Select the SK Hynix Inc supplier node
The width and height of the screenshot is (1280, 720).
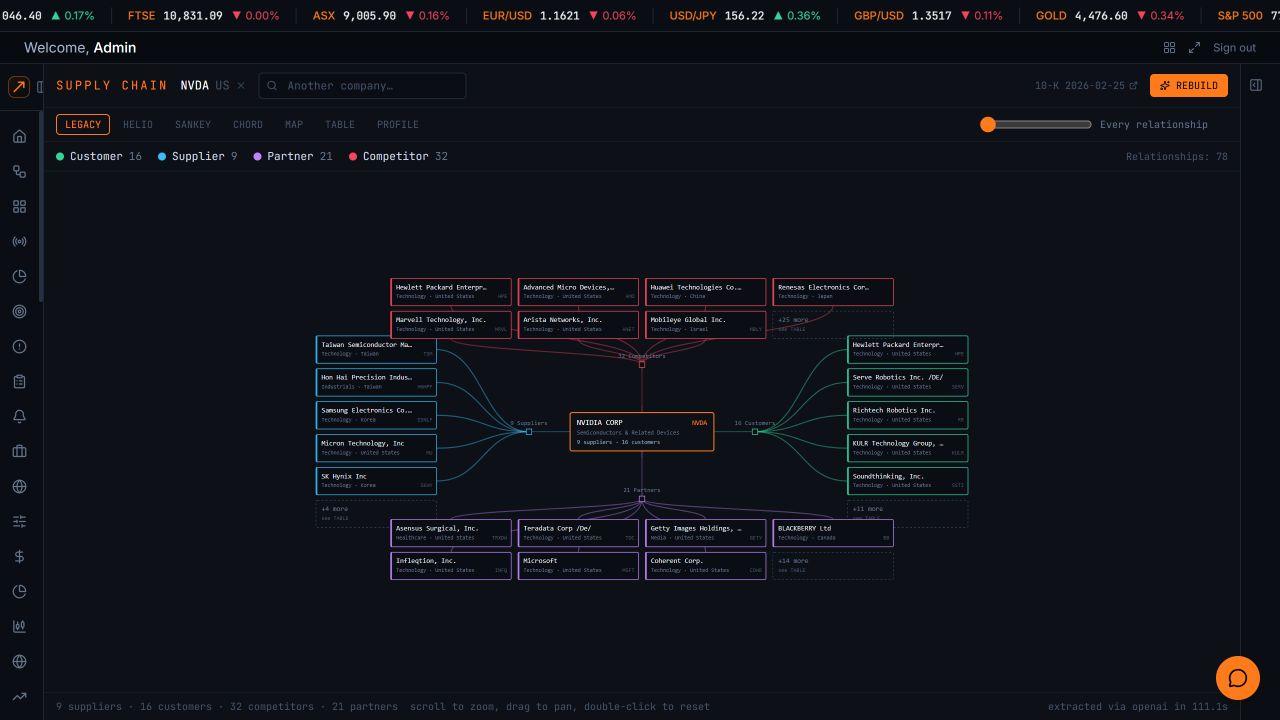click(376, 481)
